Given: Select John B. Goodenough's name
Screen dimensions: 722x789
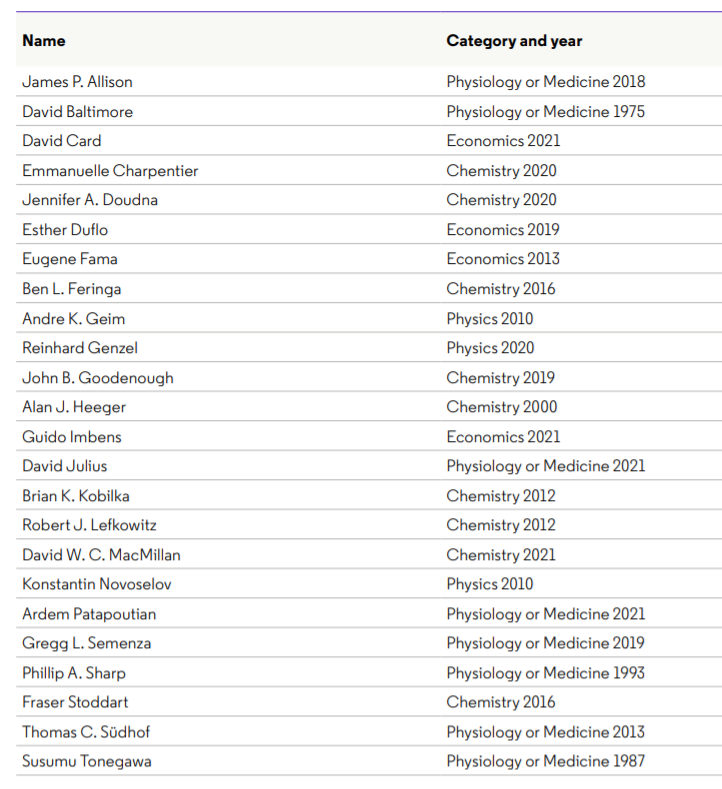Looking at the screenshot, I should coord(98,378).
